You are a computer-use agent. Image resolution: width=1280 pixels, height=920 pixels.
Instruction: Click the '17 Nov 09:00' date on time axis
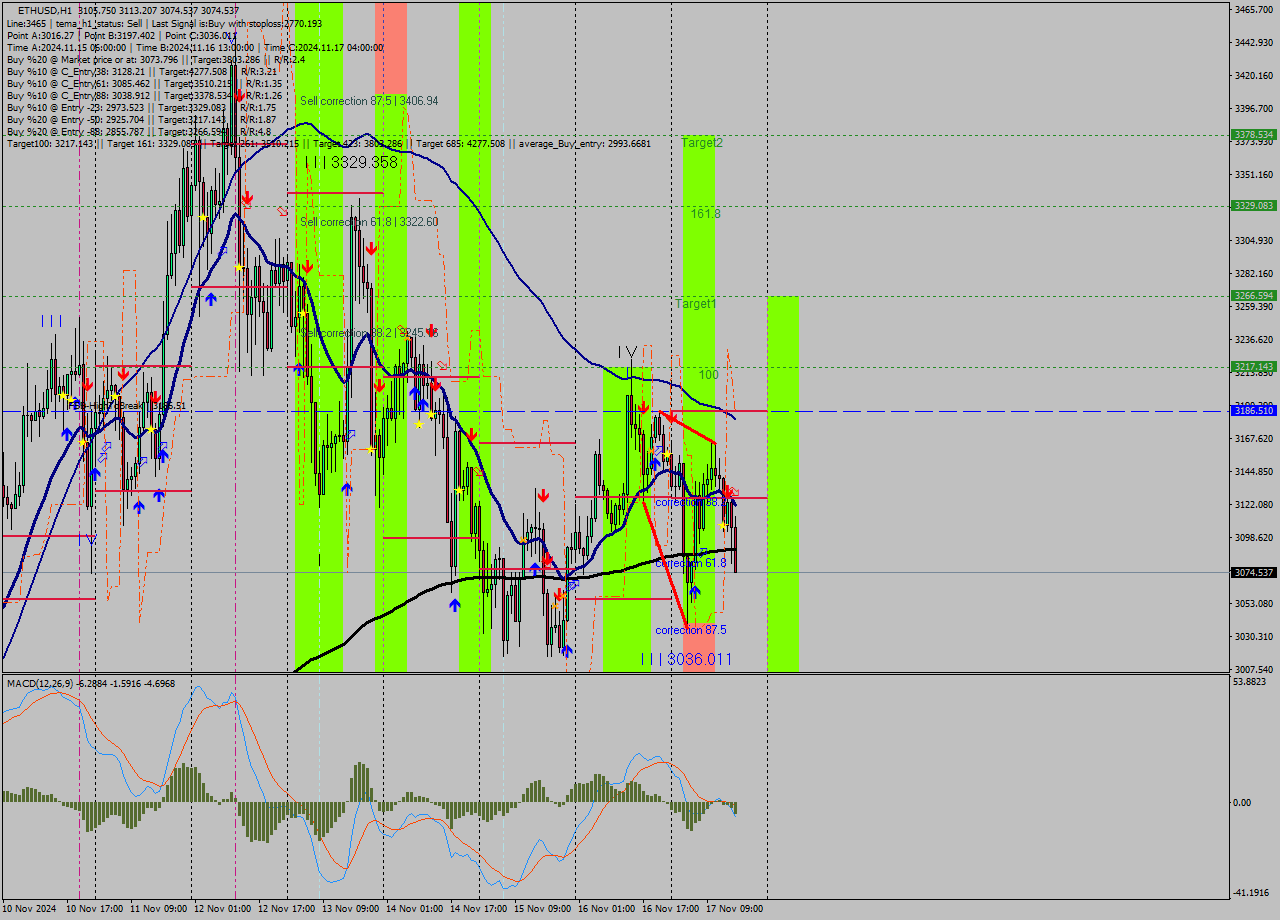coord(736,909)
